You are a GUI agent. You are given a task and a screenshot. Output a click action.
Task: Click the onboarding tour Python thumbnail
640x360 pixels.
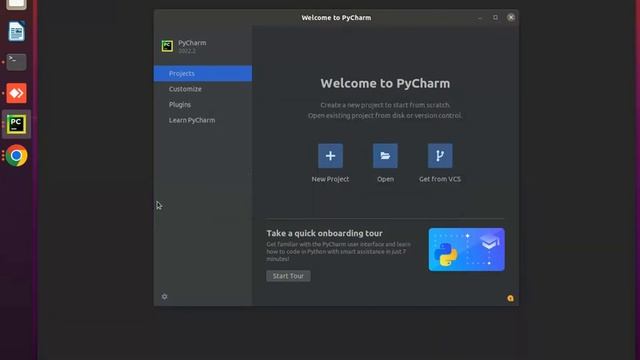tap(467, 249)
